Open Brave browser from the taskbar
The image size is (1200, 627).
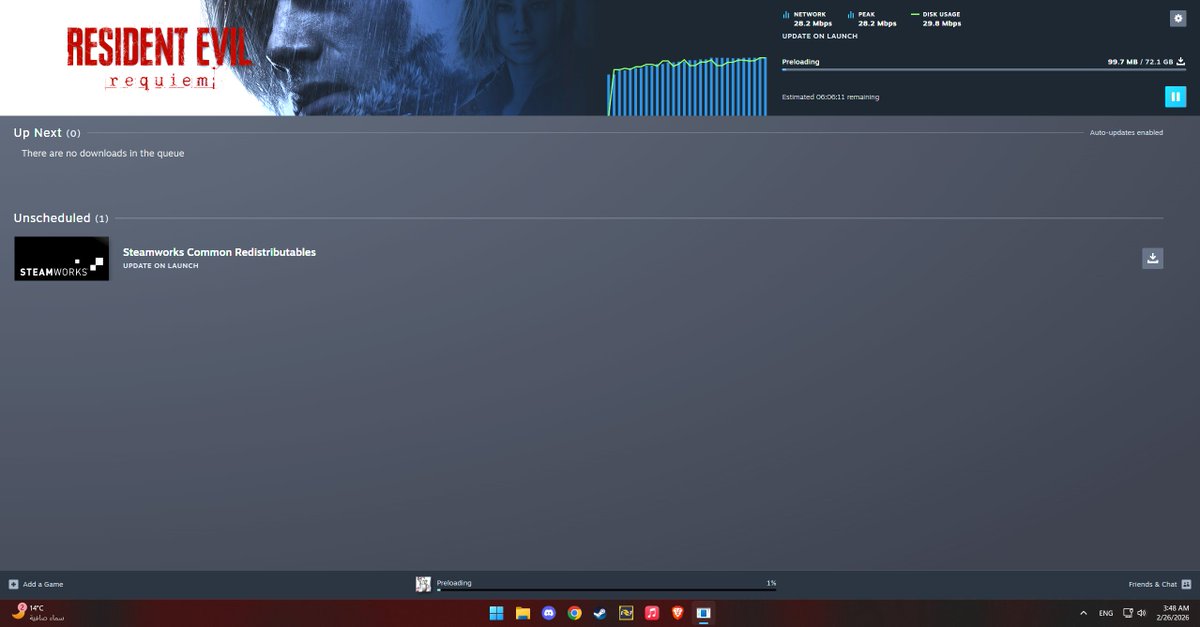tap(678, 613)
